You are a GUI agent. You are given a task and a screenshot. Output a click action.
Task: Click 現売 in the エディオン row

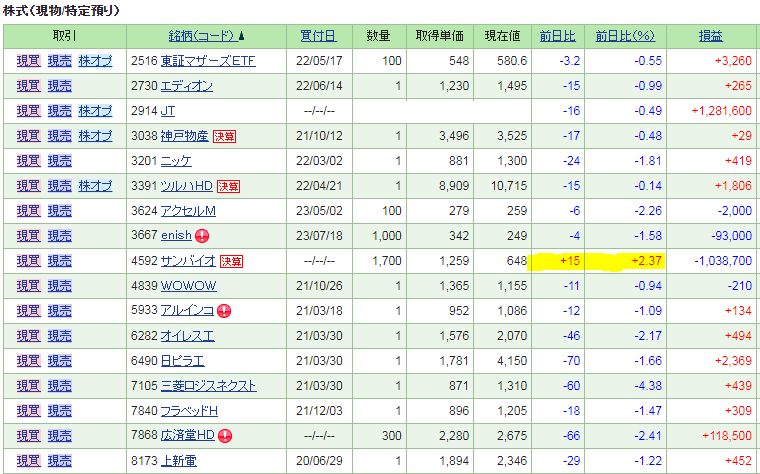(x=60, y=86)
